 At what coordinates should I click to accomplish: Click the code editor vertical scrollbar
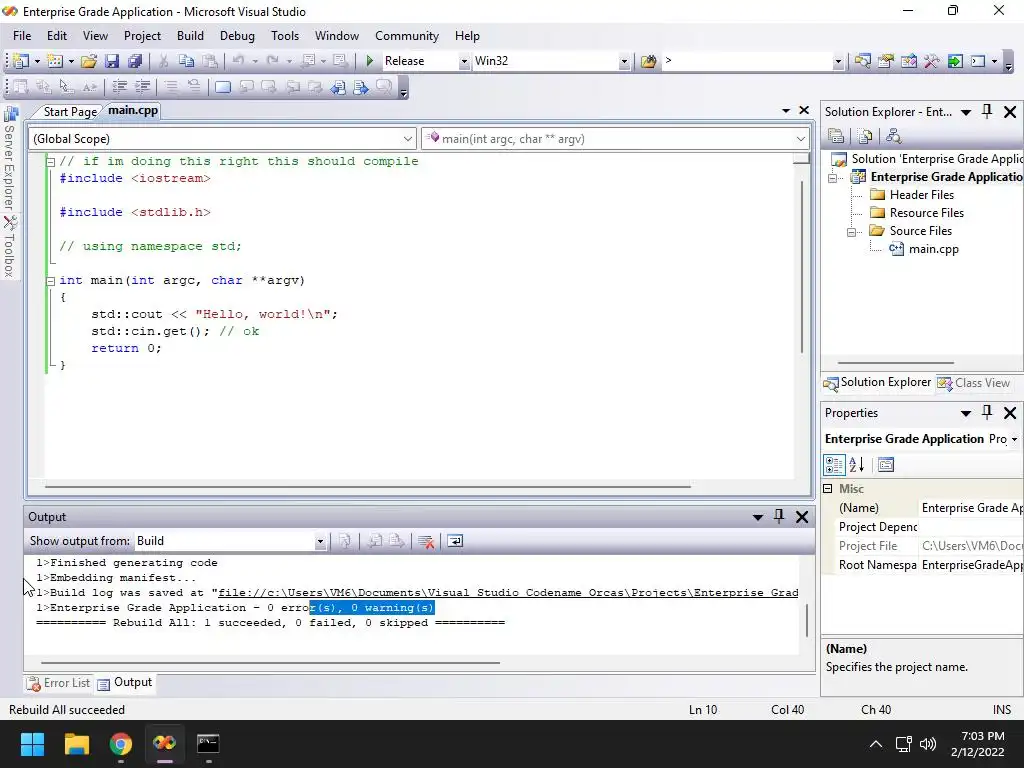click(802, 266)
